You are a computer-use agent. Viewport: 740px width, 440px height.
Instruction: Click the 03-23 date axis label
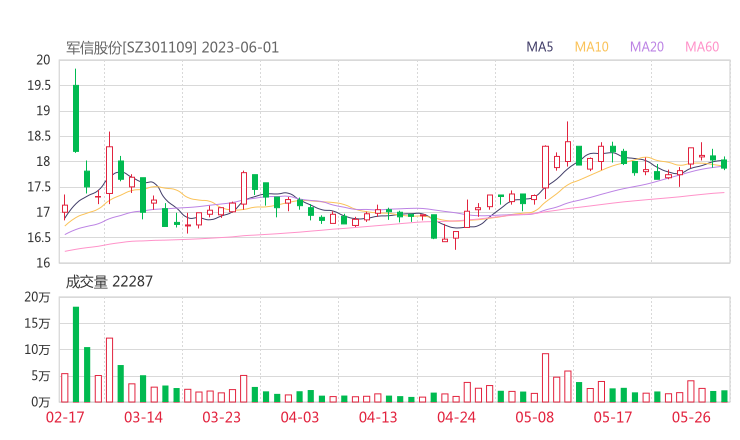click(222, 417)
